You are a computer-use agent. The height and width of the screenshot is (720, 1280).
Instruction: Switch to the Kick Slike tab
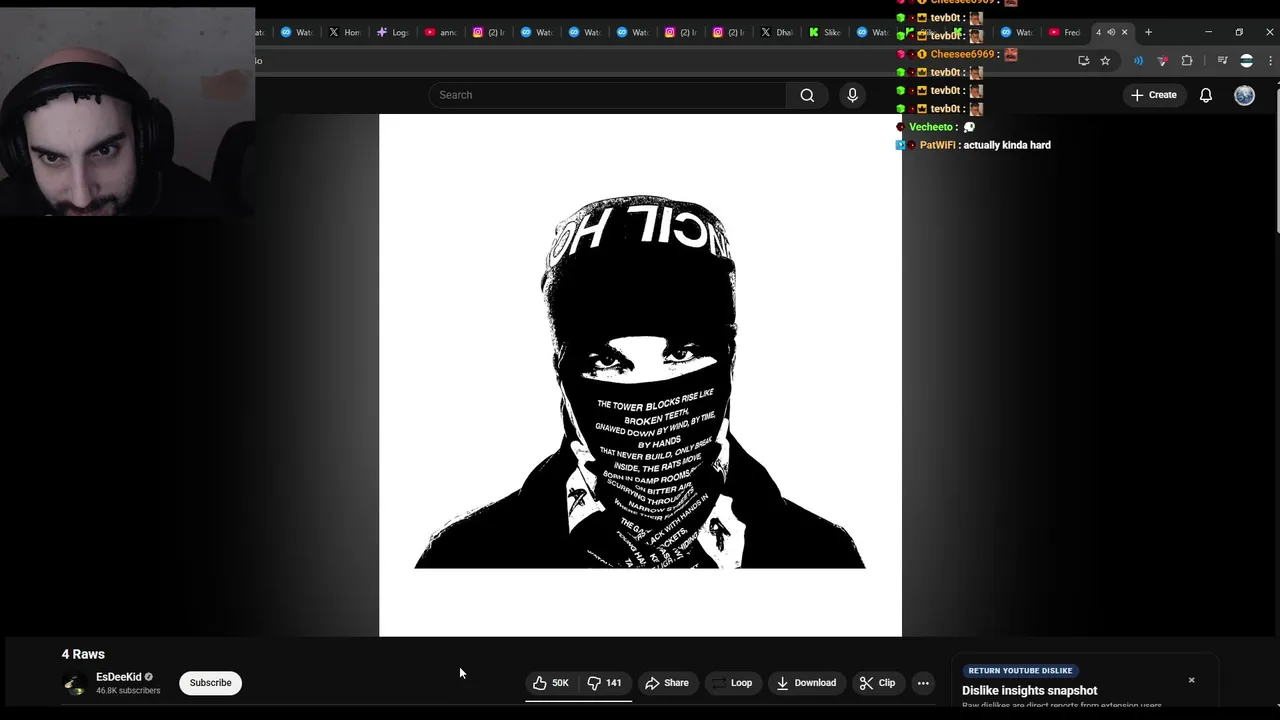coord(825,32)
